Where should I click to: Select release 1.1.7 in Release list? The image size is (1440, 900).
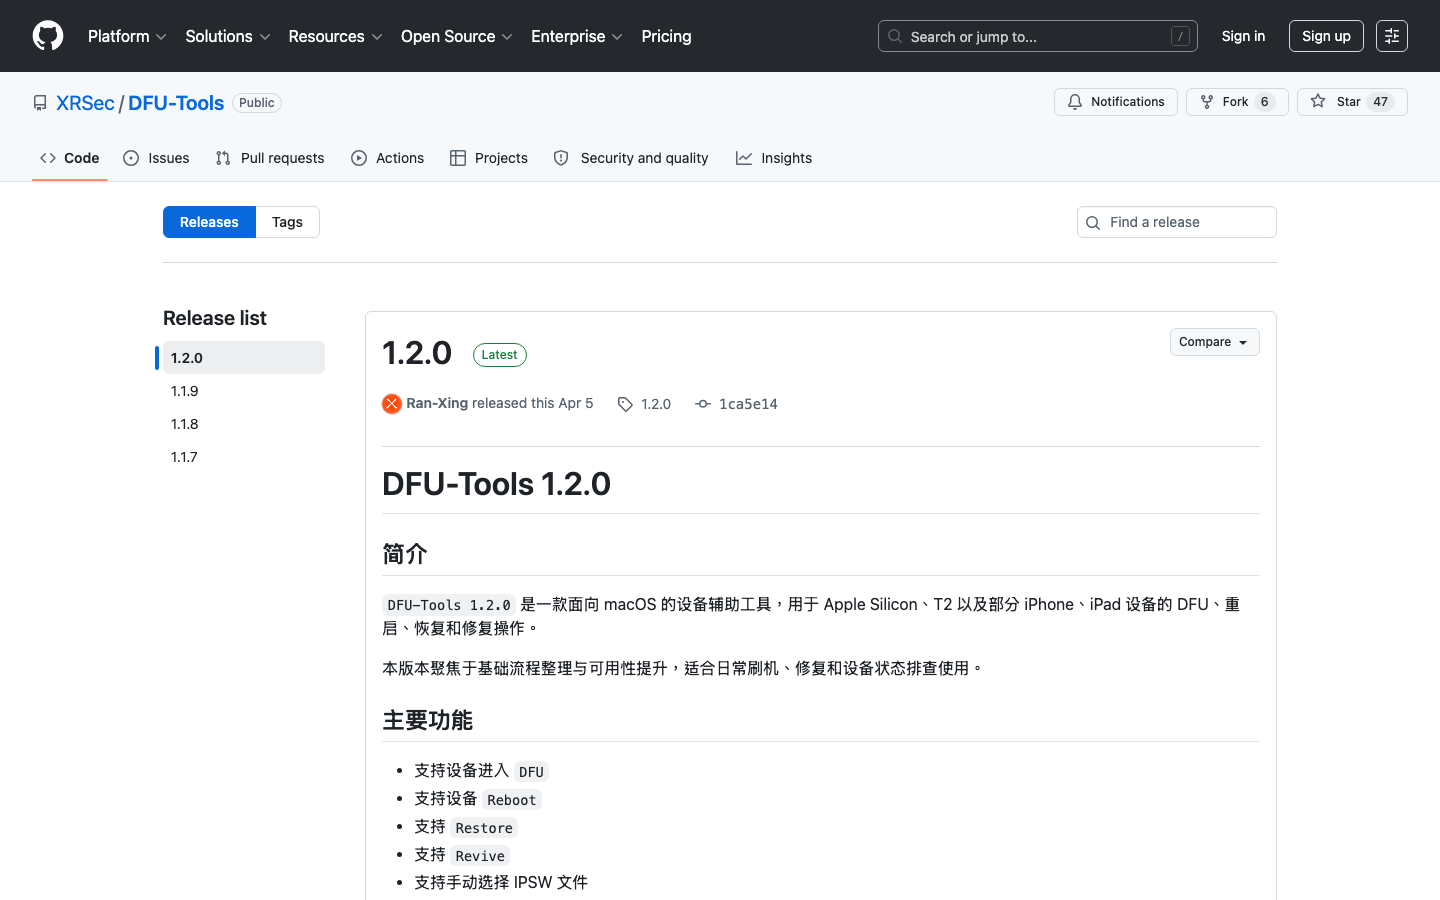(244, 457)
